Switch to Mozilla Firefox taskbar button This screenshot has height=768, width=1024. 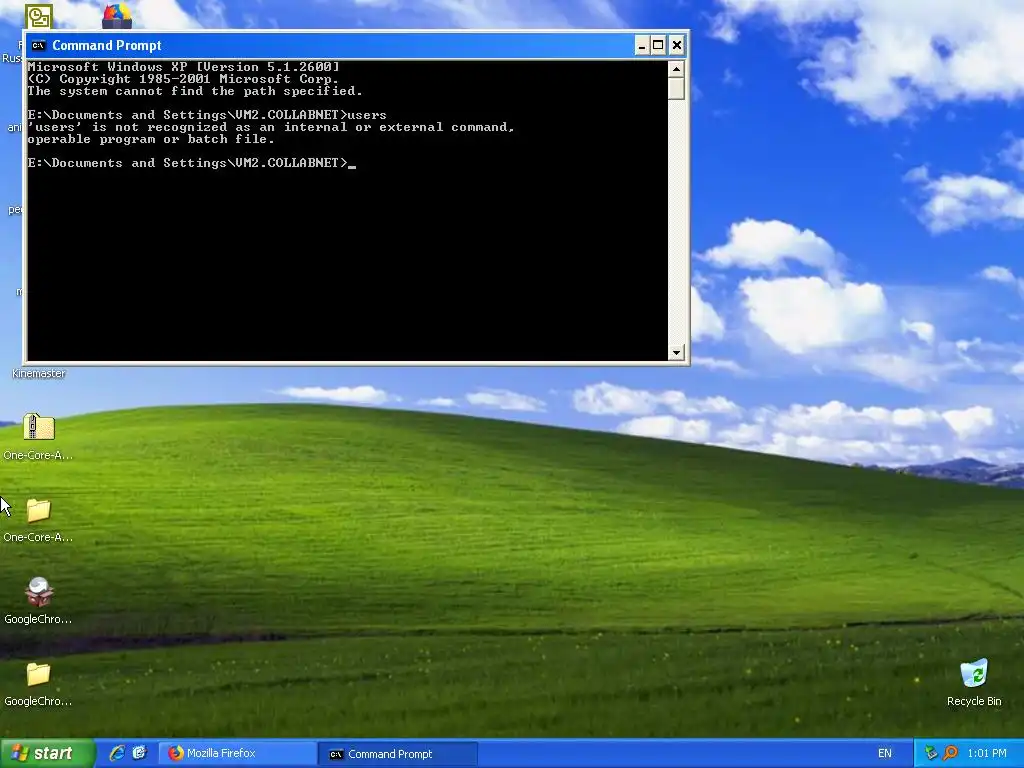238,754
